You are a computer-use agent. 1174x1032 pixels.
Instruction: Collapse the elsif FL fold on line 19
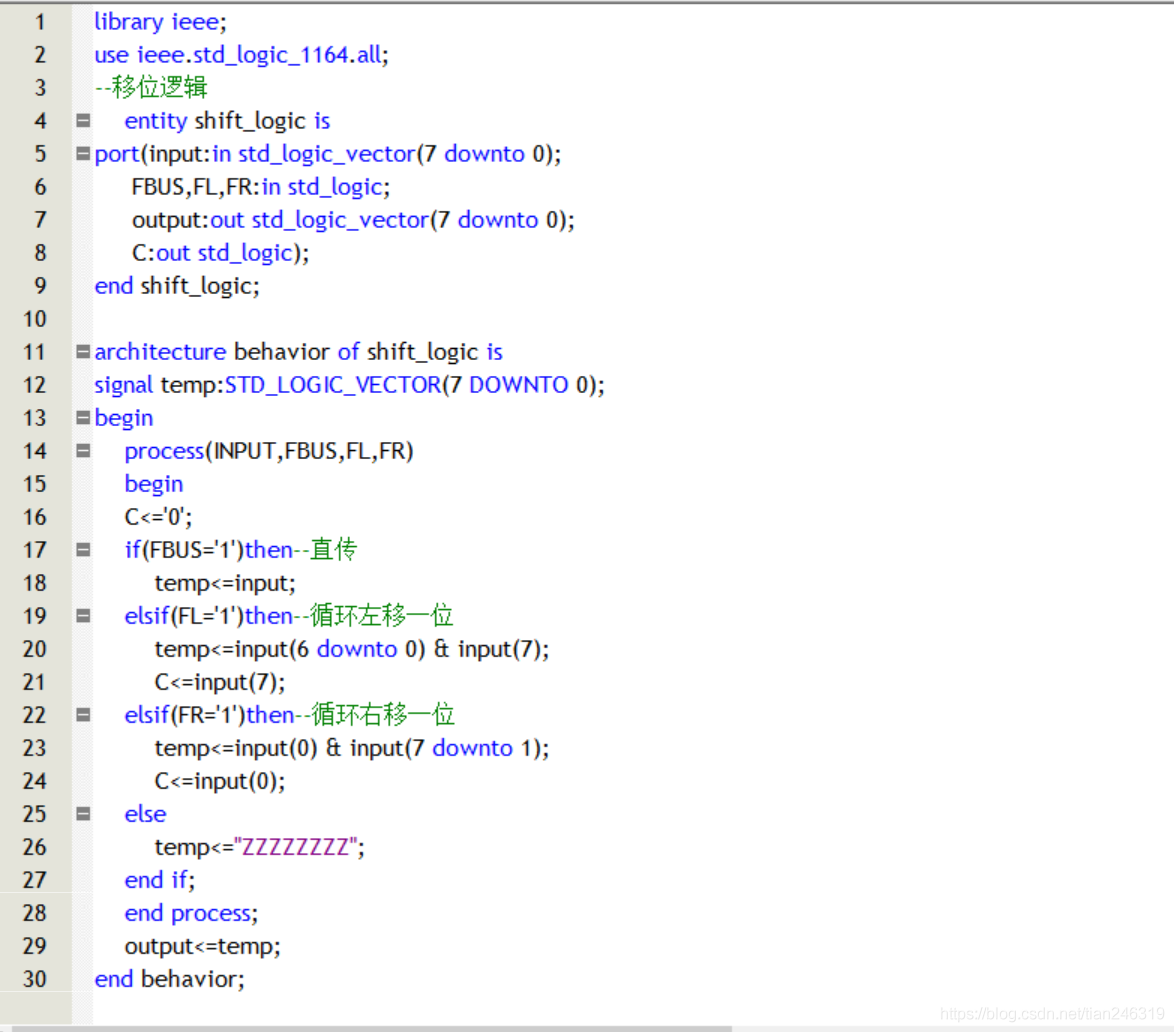click(83, 616)
